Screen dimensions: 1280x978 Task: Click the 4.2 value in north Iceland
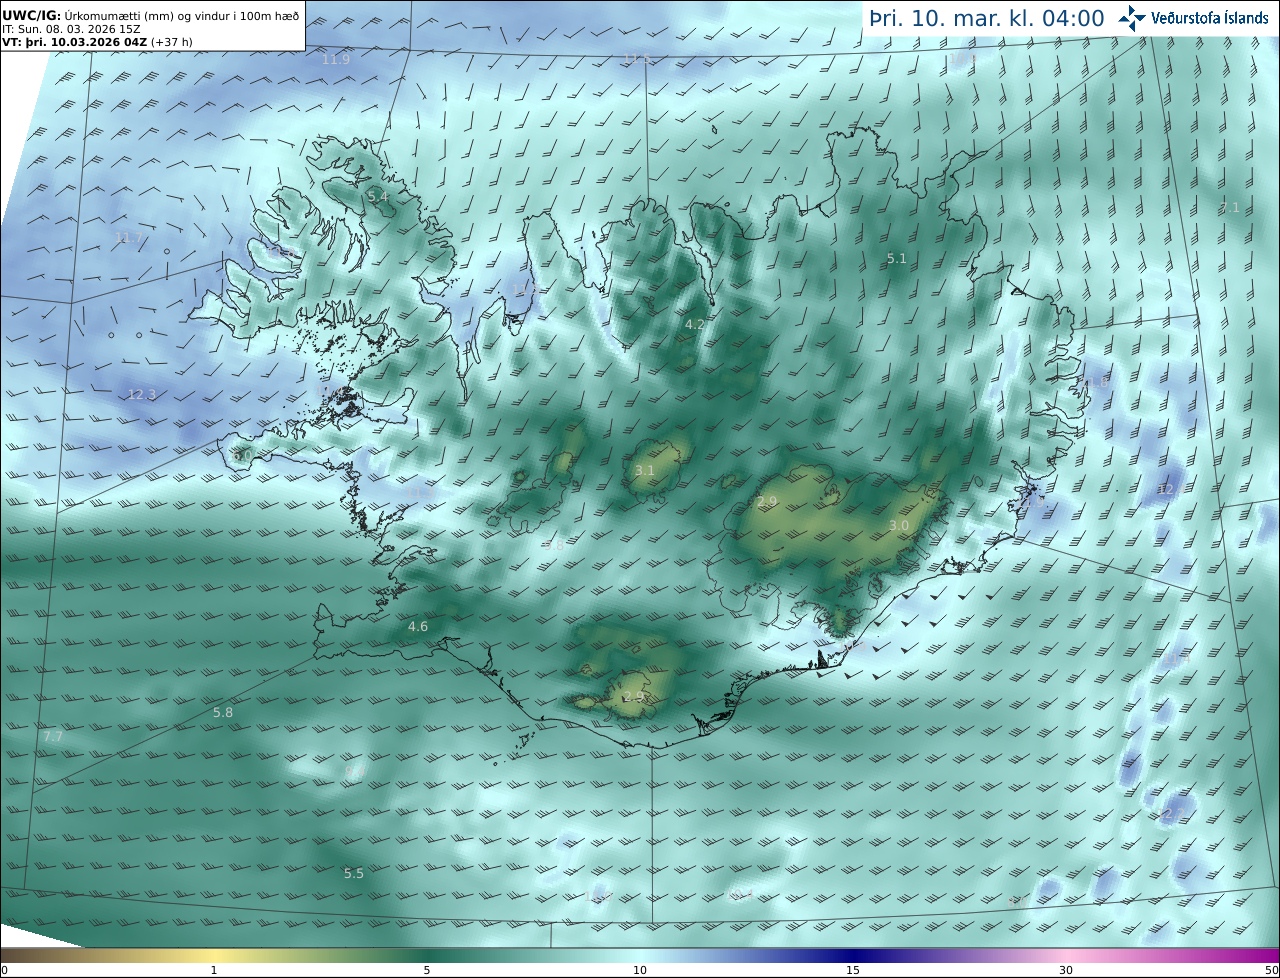[x=695, y=325]
